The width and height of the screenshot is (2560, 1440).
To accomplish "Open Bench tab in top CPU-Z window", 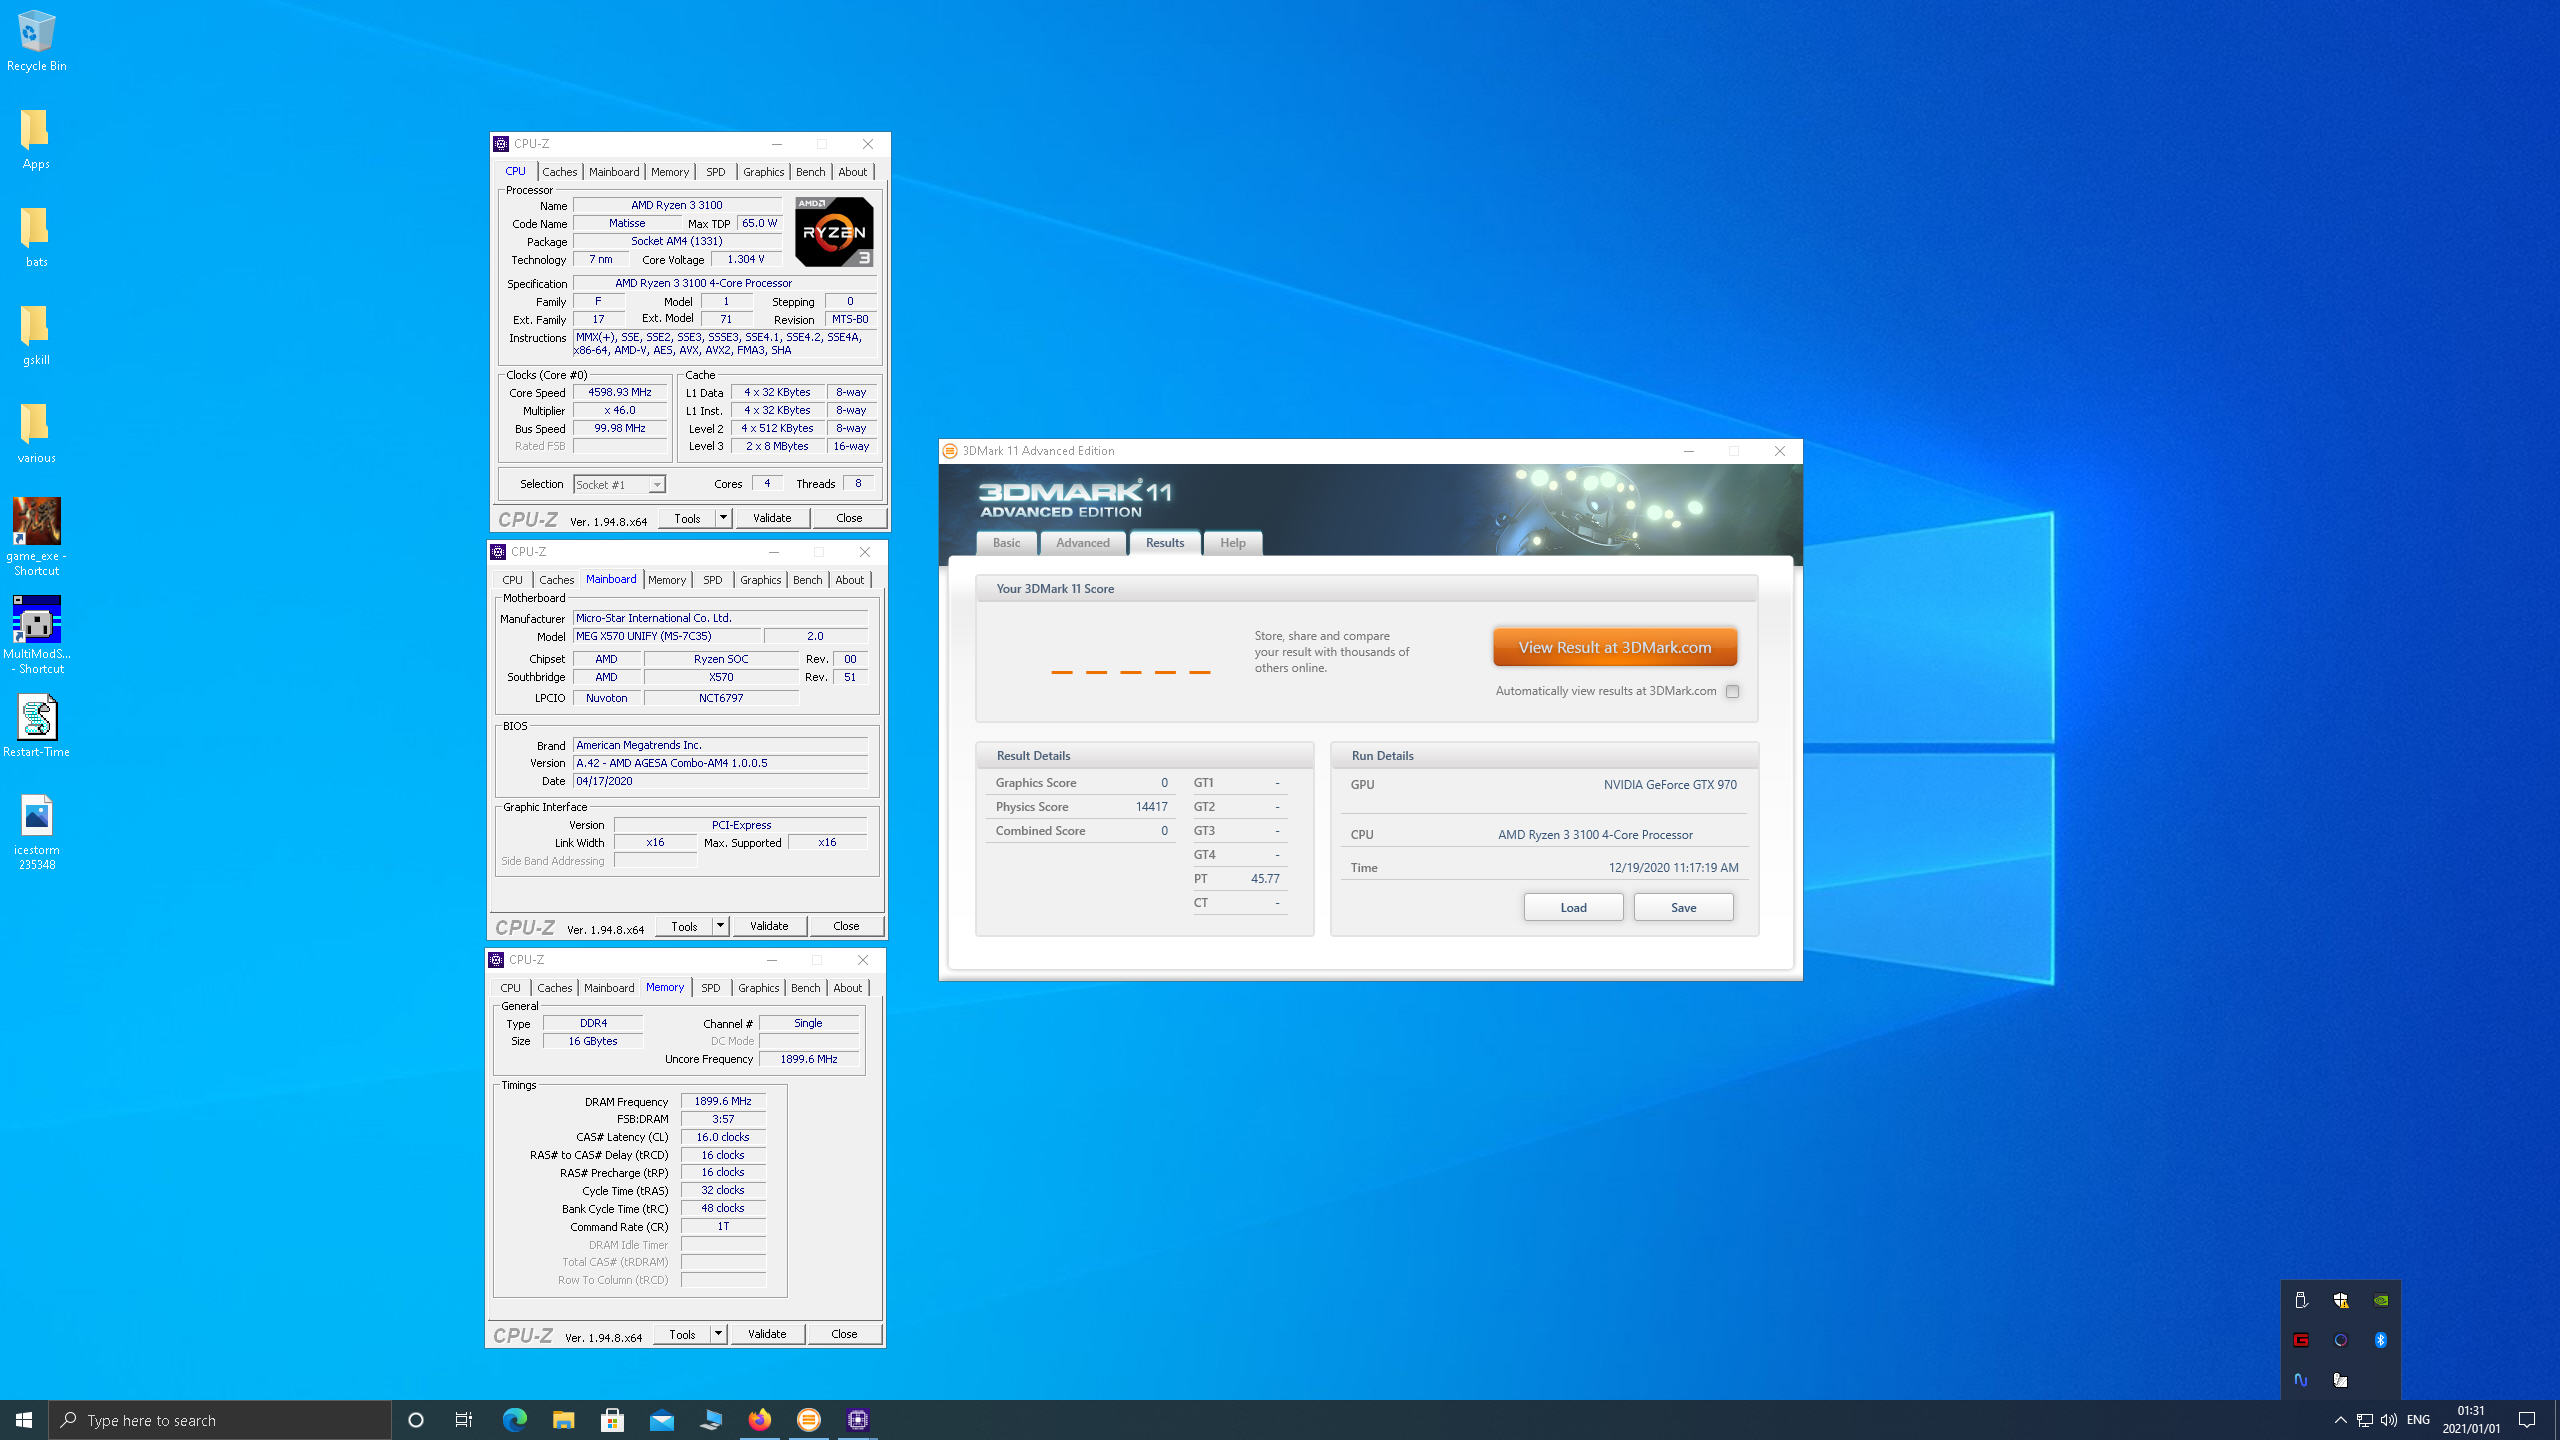I will click(x=810, y=172).
